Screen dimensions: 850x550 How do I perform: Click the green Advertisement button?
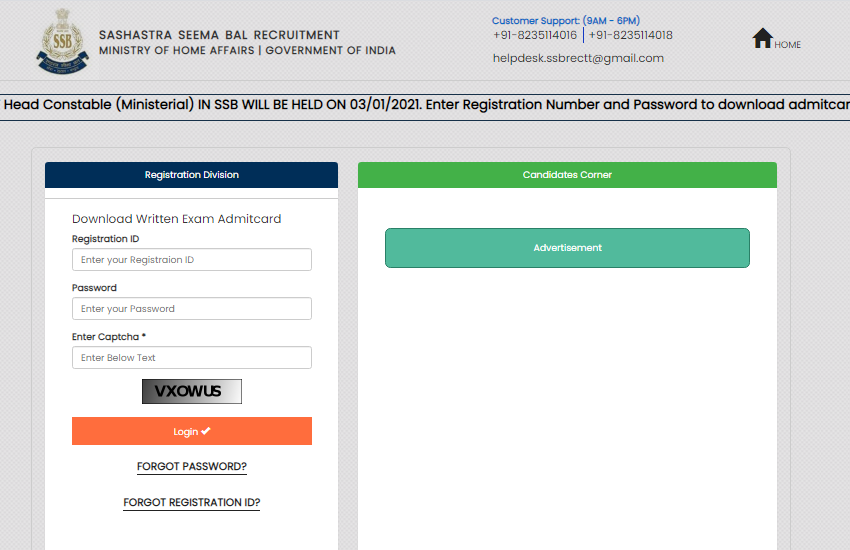(567, 248)
